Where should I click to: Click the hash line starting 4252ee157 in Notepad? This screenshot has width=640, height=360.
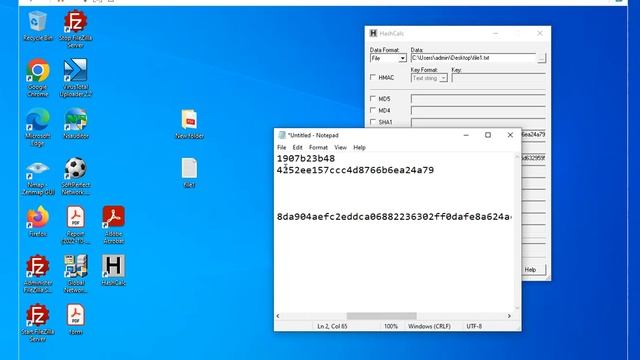355,170
